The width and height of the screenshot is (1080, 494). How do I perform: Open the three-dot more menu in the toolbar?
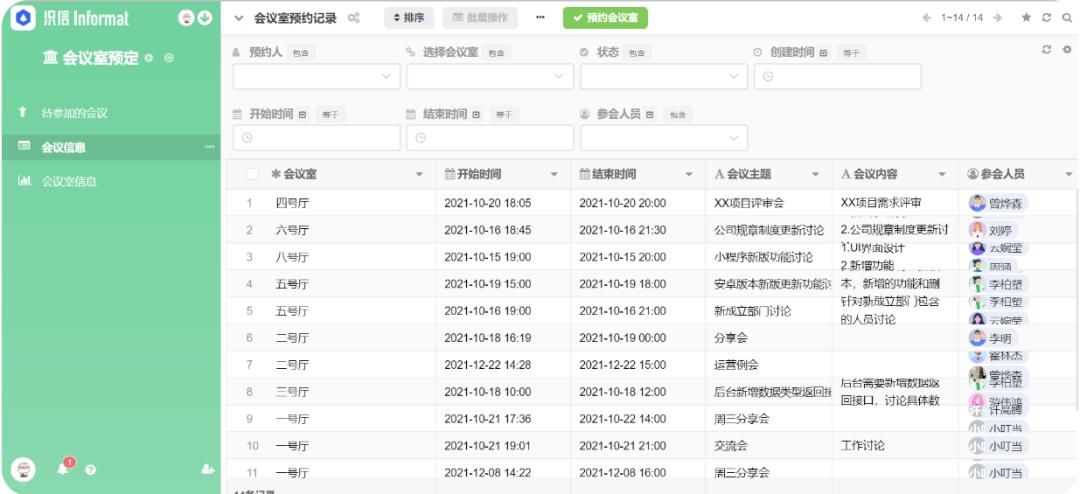tap(540, 18)
